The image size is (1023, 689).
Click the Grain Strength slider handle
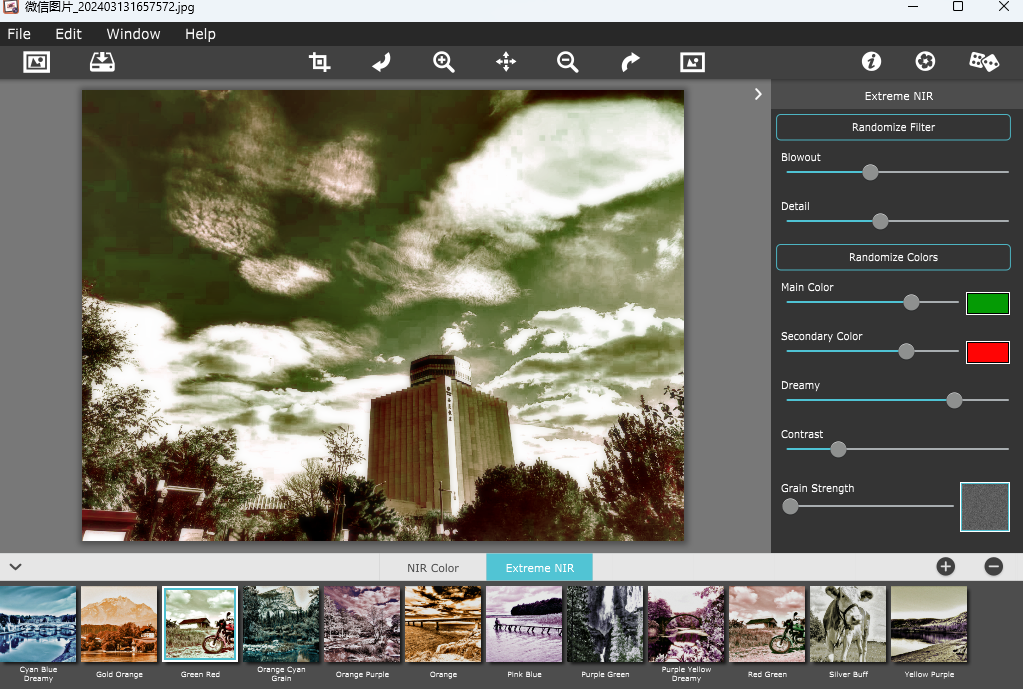tap(790, 506)
